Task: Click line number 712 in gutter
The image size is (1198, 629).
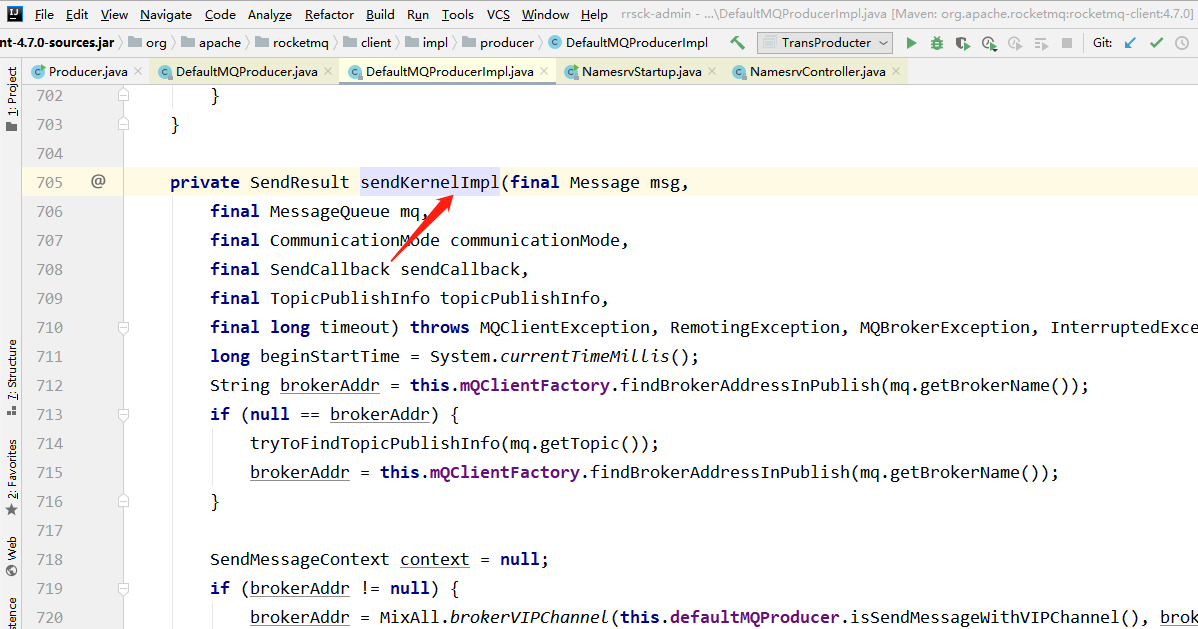Action: coord(50,385)
